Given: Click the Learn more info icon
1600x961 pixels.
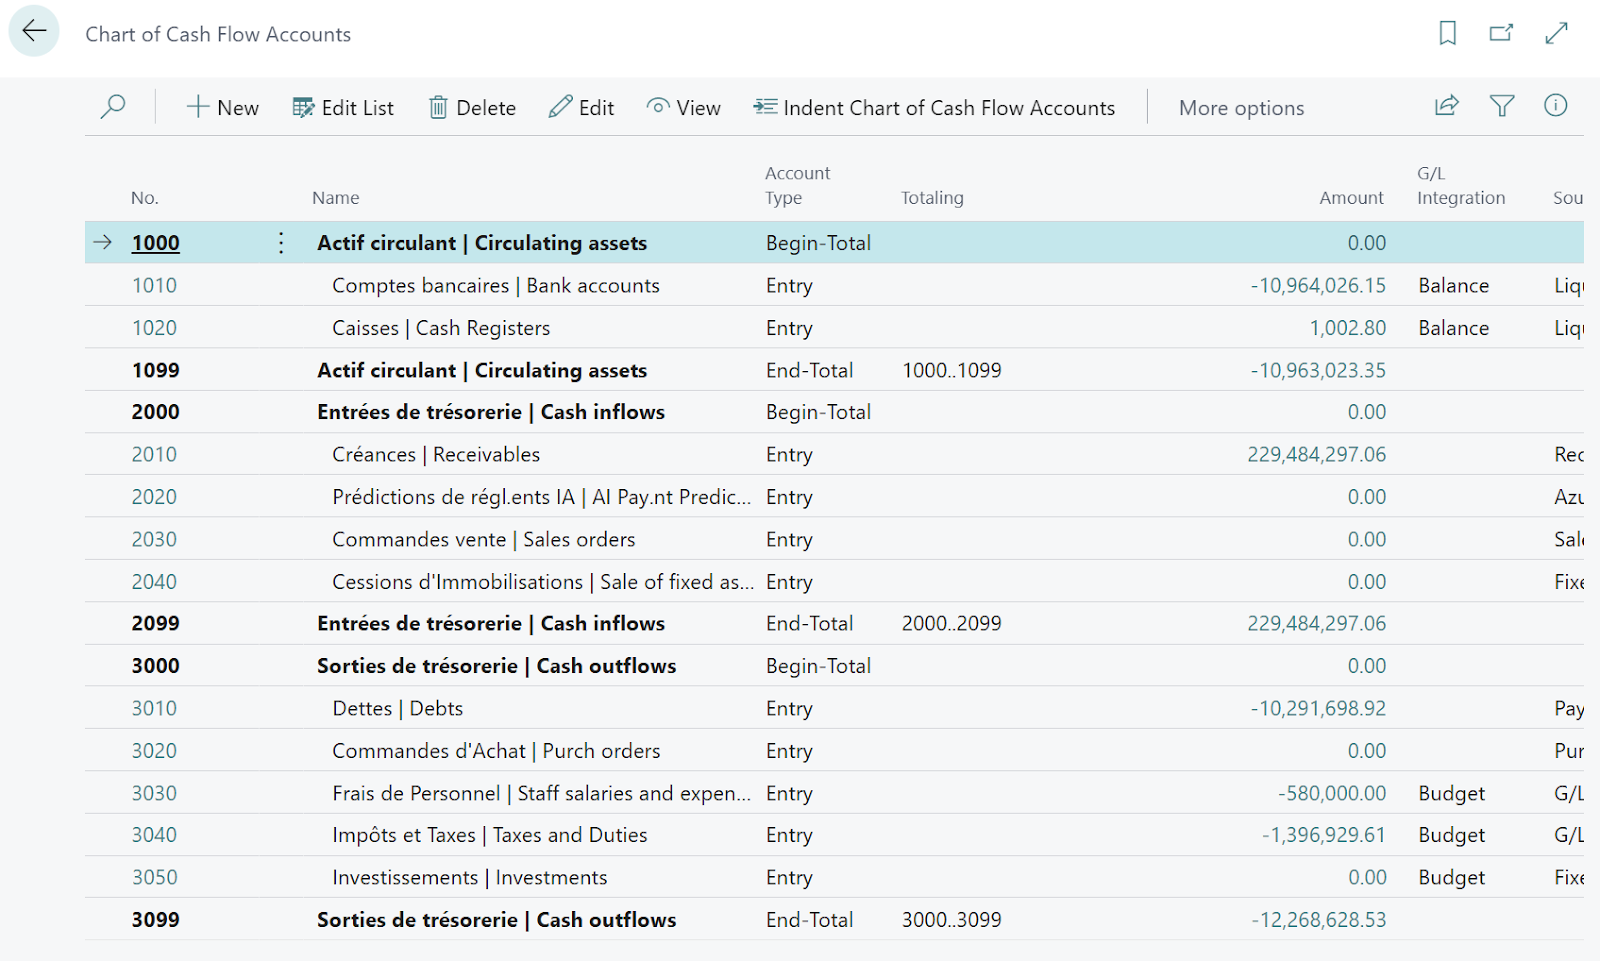Looking at the screenshot, I should coord(1555,105).
